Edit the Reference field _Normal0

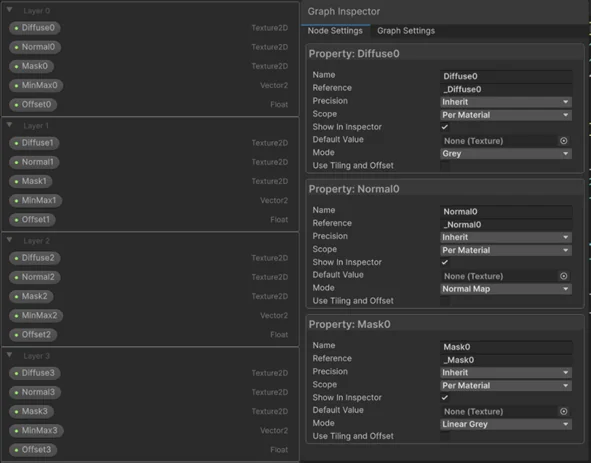click(506, 225)
